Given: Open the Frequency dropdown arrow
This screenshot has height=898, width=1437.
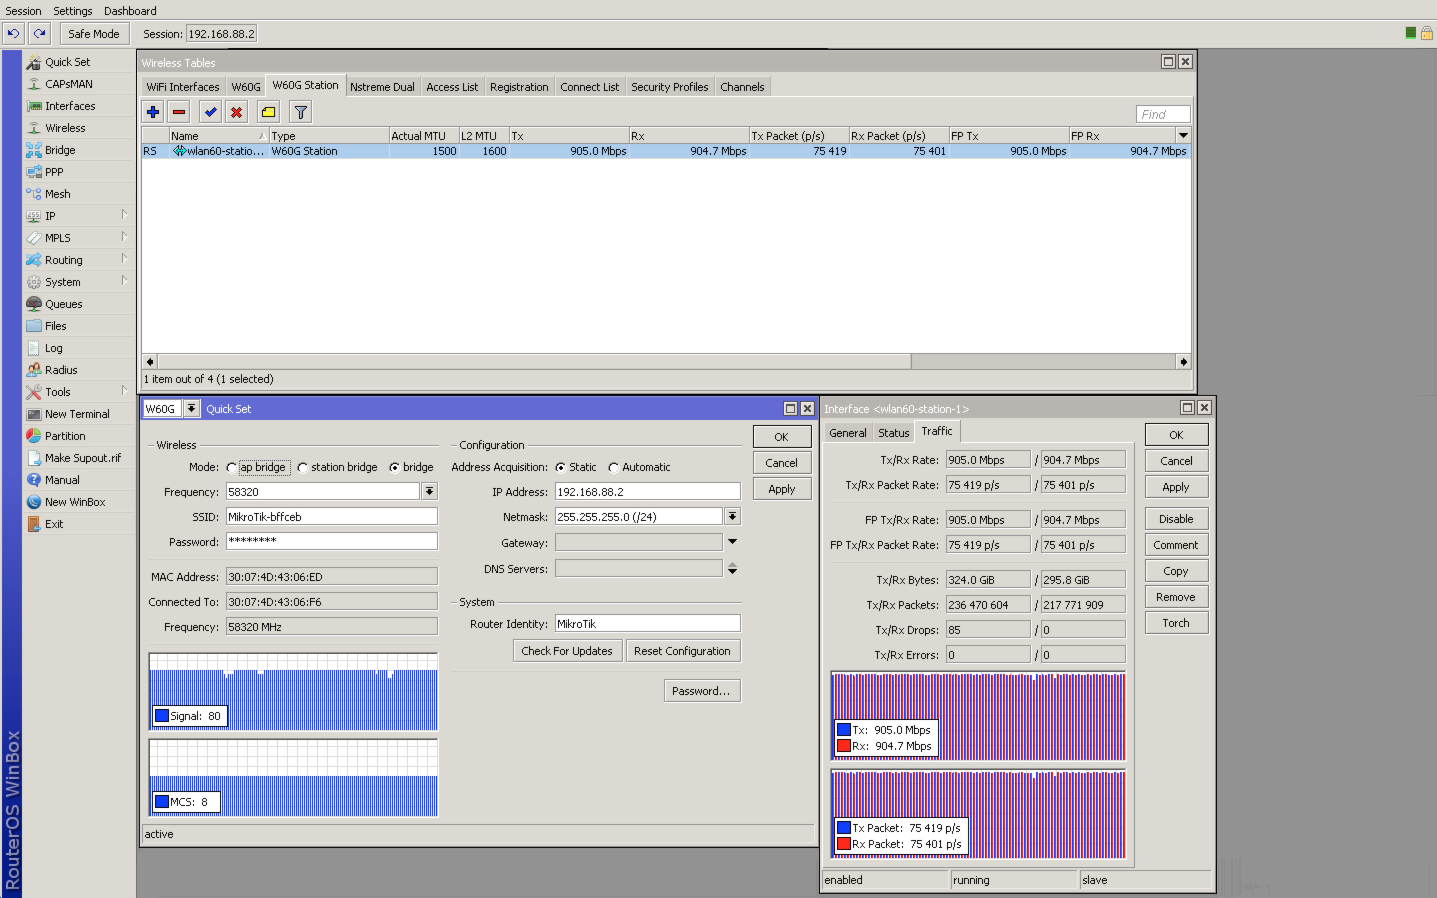Looking at the screenshot, I should tap(429, 491).
